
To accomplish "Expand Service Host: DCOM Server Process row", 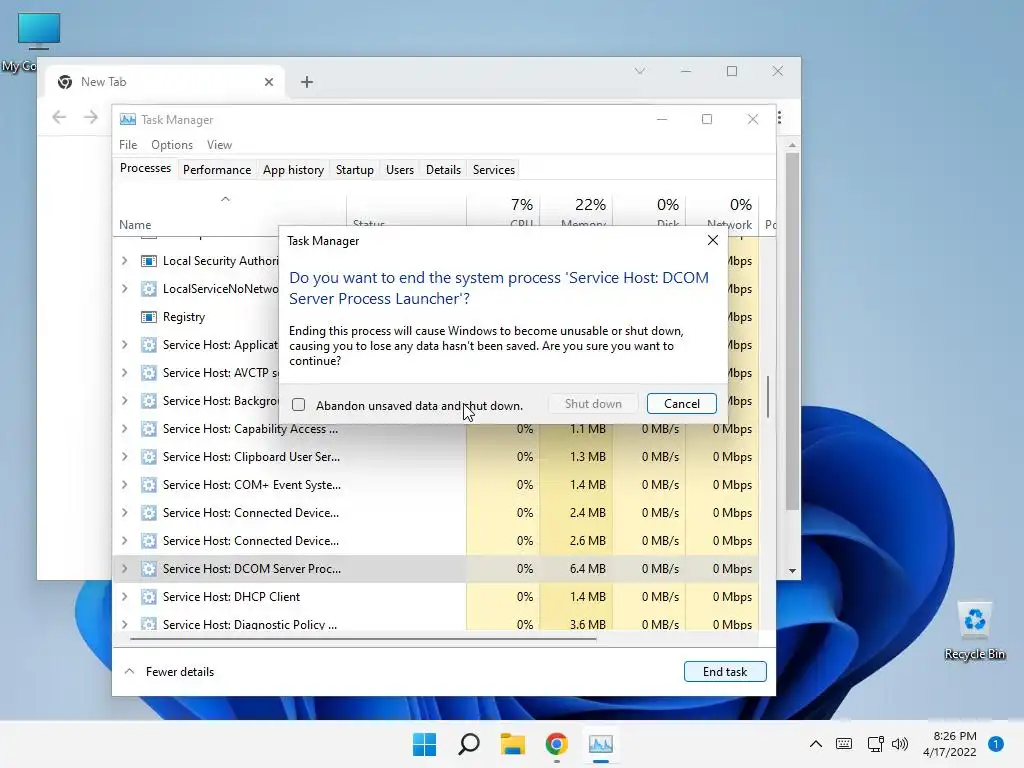I will pos(124,569).
